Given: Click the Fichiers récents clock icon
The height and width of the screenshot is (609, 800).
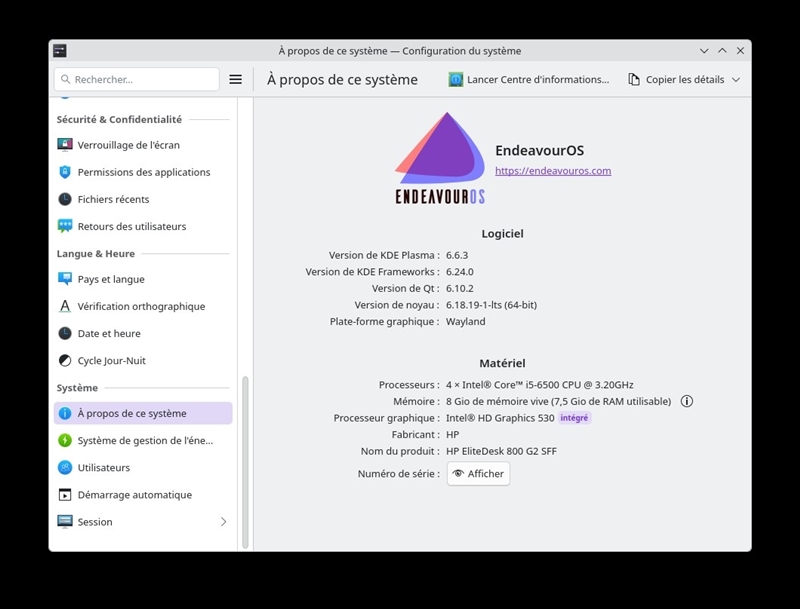Looking at the screenshot, I should [66, 199].
